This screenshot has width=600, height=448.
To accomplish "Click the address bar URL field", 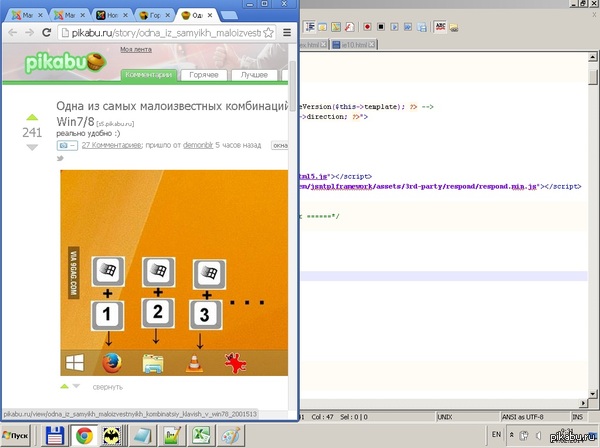I will click(160, 33).
